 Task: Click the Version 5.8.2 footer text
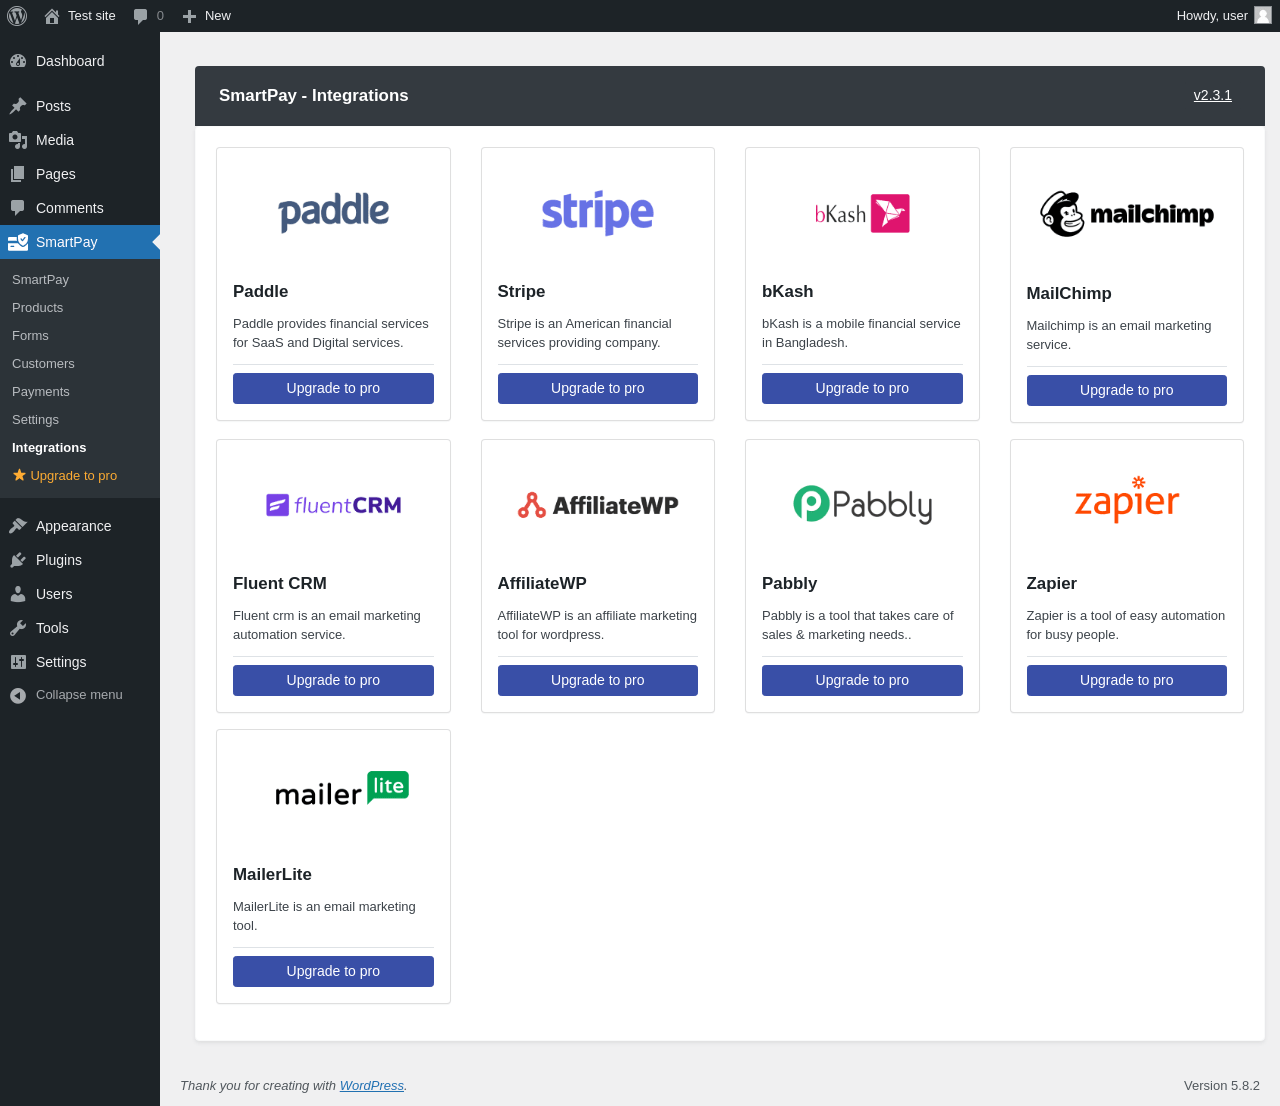1222,1085
